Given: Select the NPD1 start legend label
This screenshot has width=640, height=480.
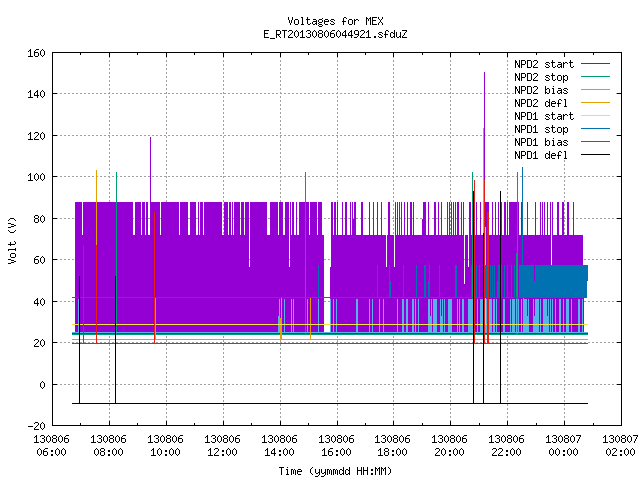Looking at the screenshot, I should [x=544, y=116].
